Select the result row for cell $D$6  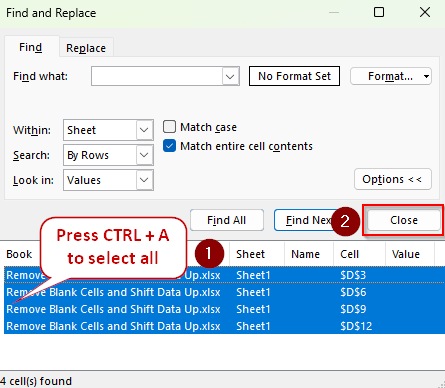pyautogui.click(x=224, y=292)
